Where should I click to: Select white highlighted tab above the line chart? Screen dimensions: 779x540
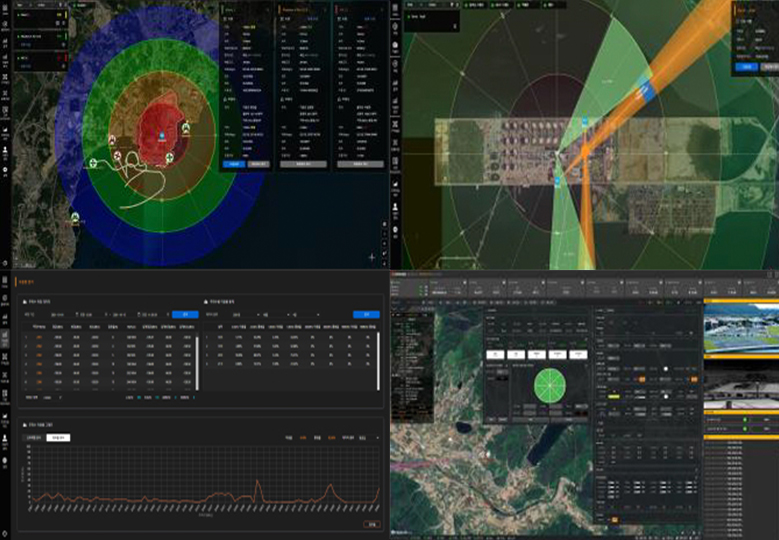pos(58,438)
